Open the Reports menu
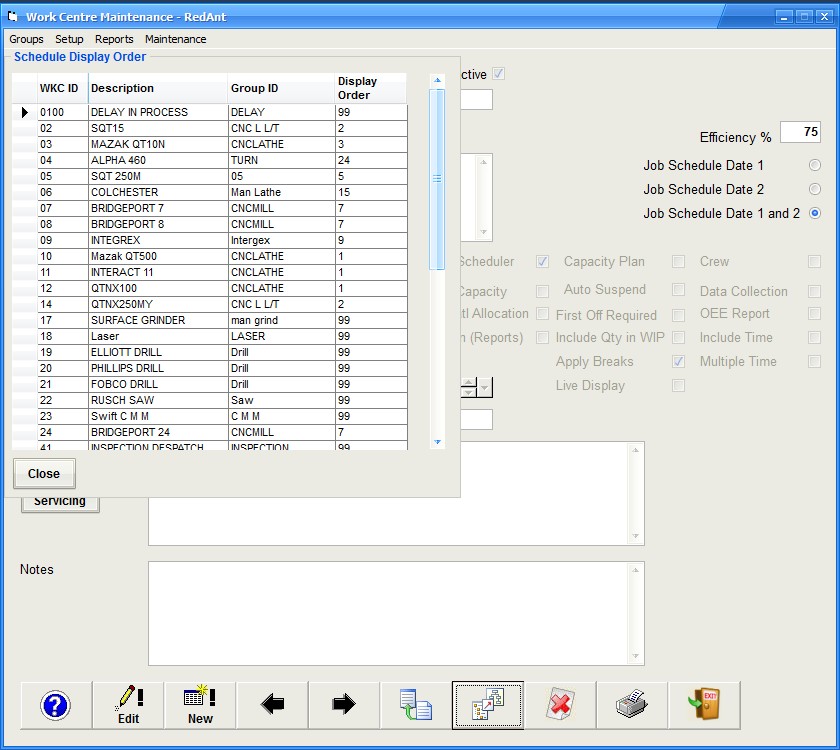The image size is (840, 750). pyautogui.click(x=114, y=39)
